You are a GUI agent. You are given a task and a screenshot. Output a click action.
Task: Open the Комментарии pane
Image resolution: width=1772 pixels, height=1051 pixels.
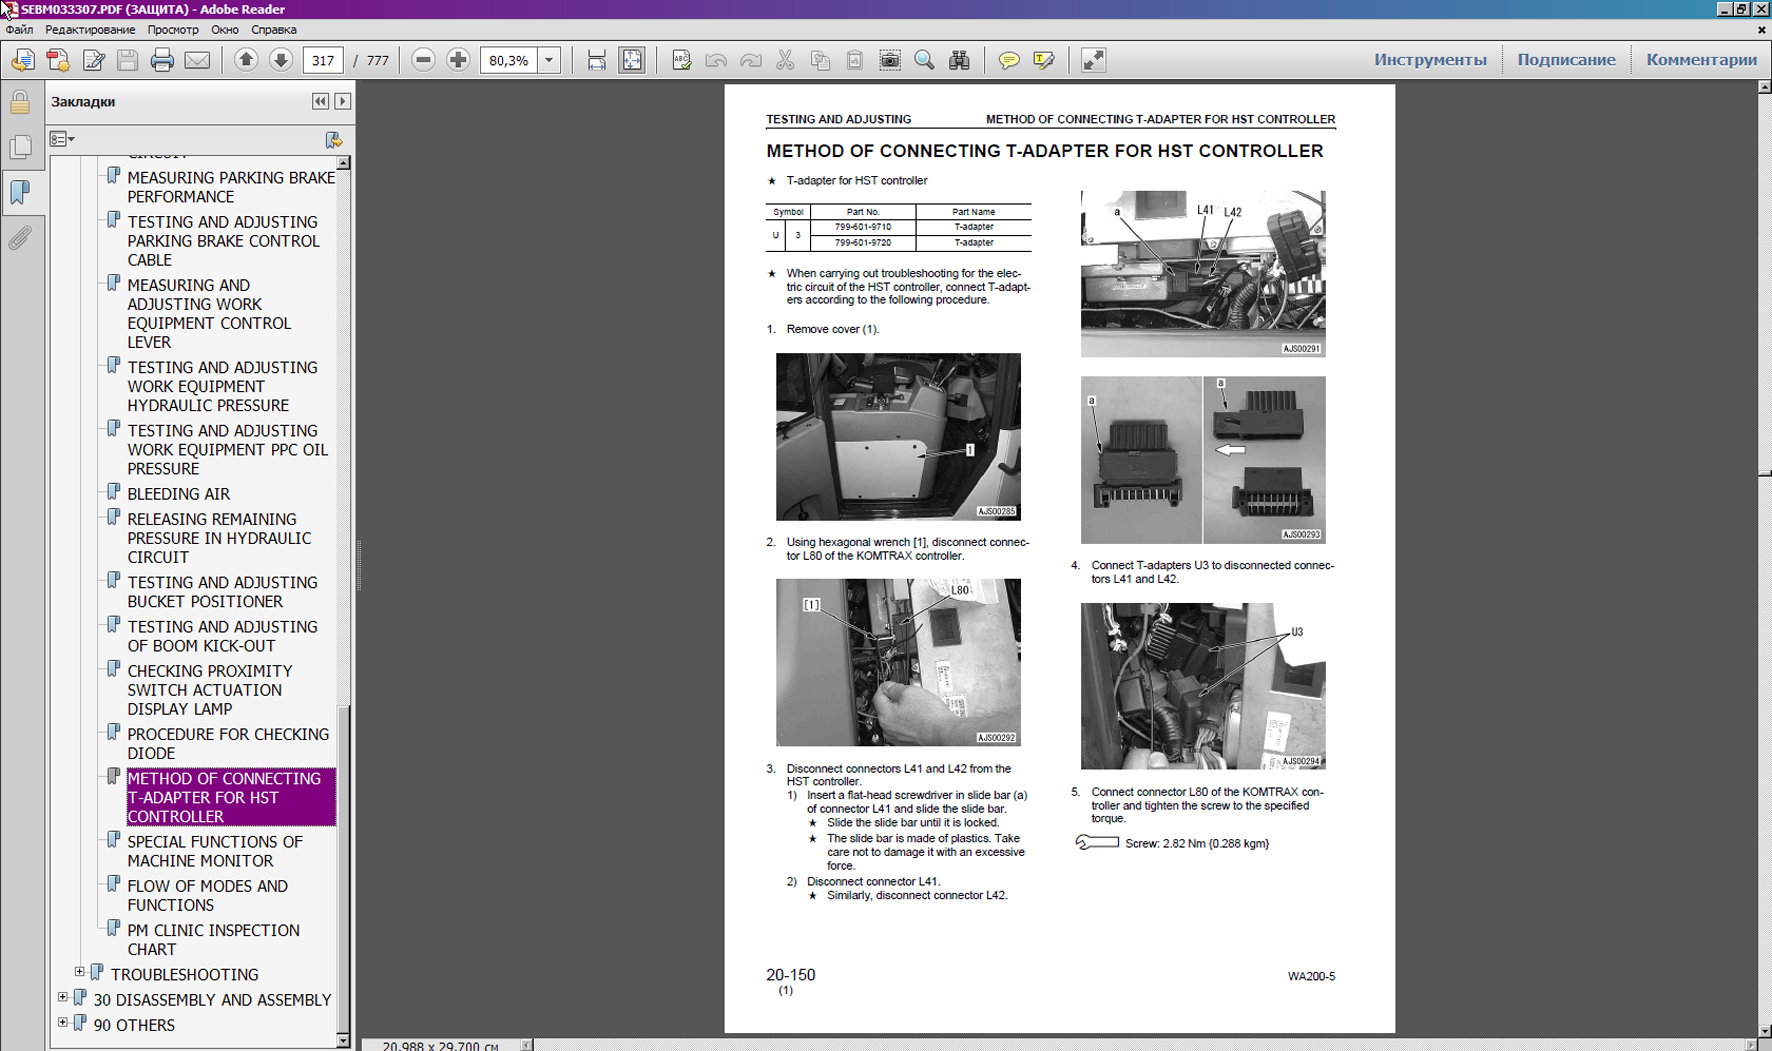point(1701,60)
